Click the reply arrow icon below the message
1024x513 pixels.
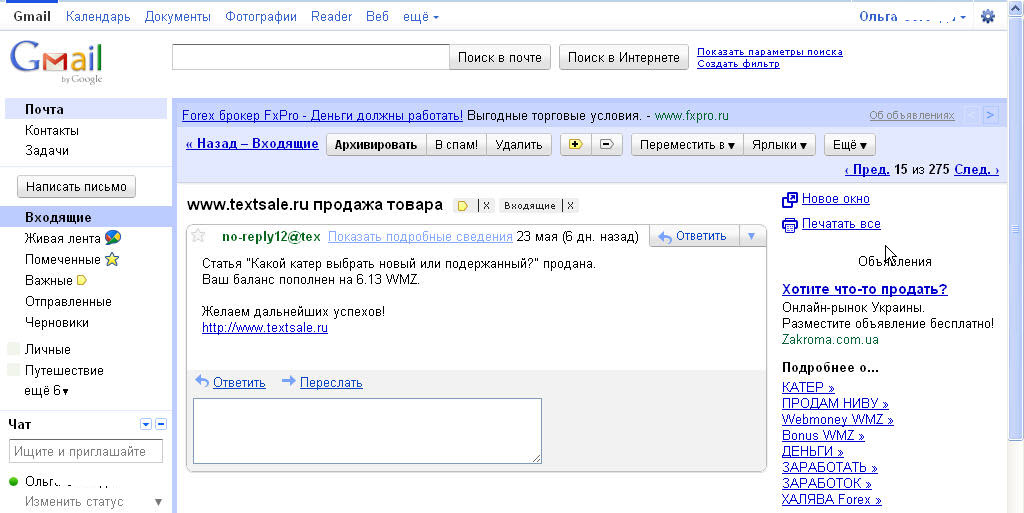(x=202, y=381)
